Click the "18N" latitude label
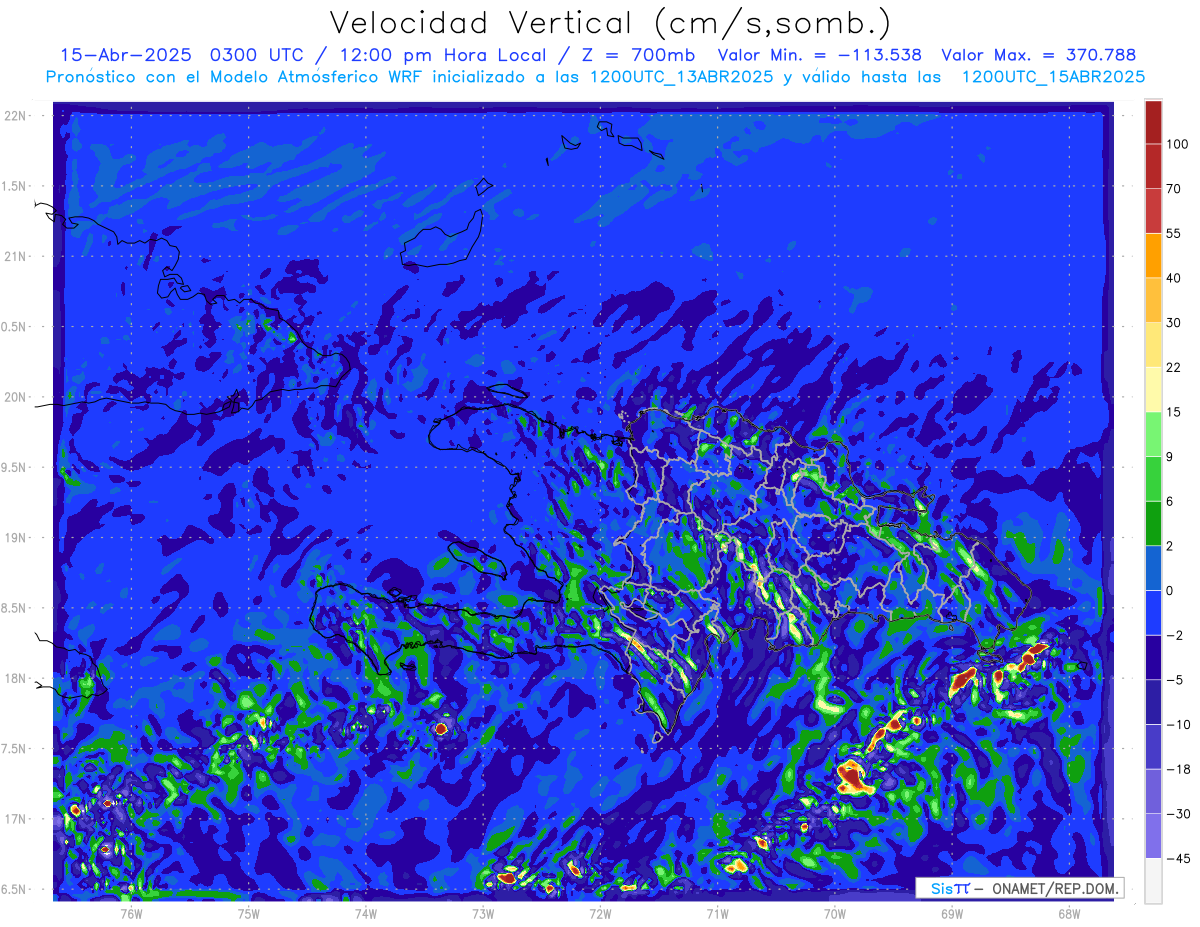 (x=15, y=679)
